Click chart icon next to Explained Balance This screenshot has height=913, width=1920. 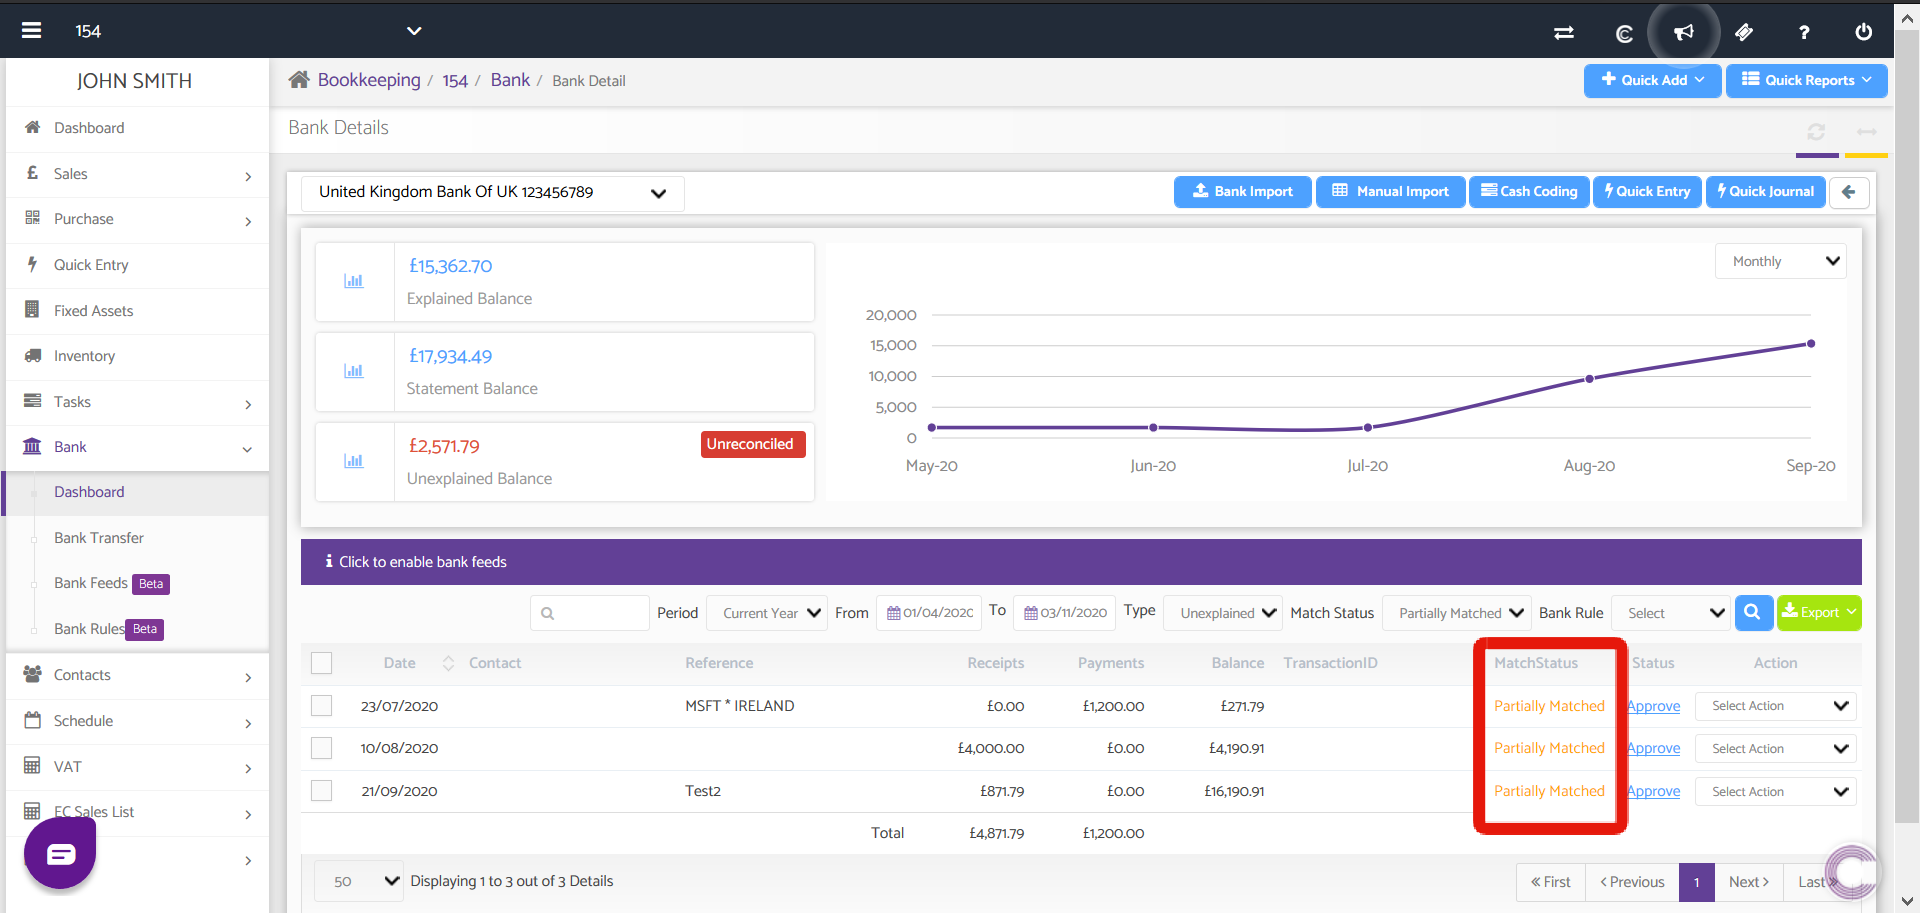[354, 281]
